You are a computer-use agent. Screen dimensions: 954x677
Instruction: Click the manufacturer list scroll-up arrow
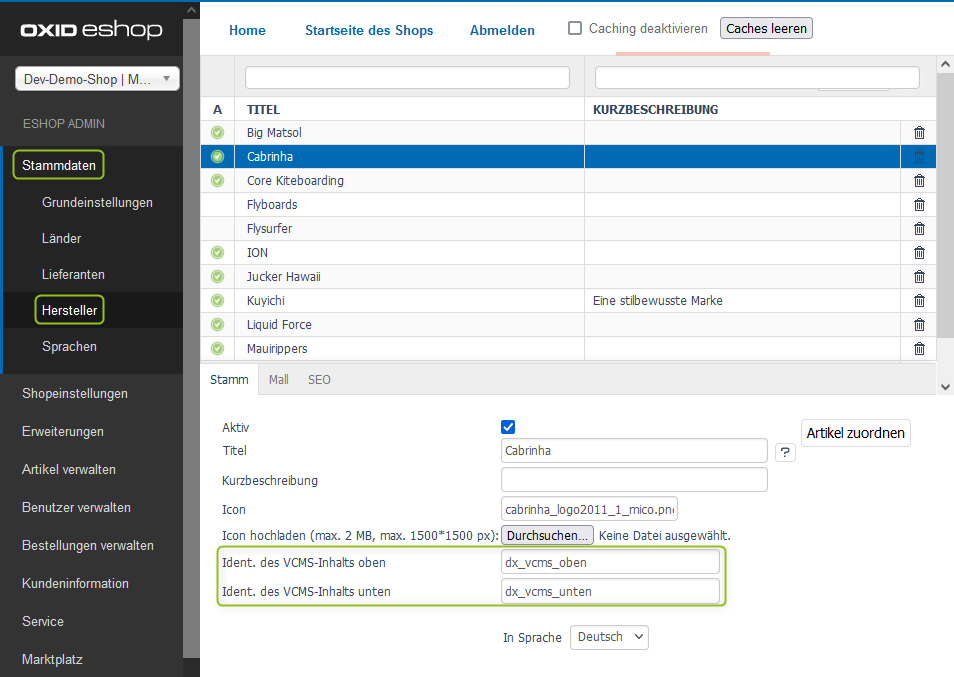945,63
